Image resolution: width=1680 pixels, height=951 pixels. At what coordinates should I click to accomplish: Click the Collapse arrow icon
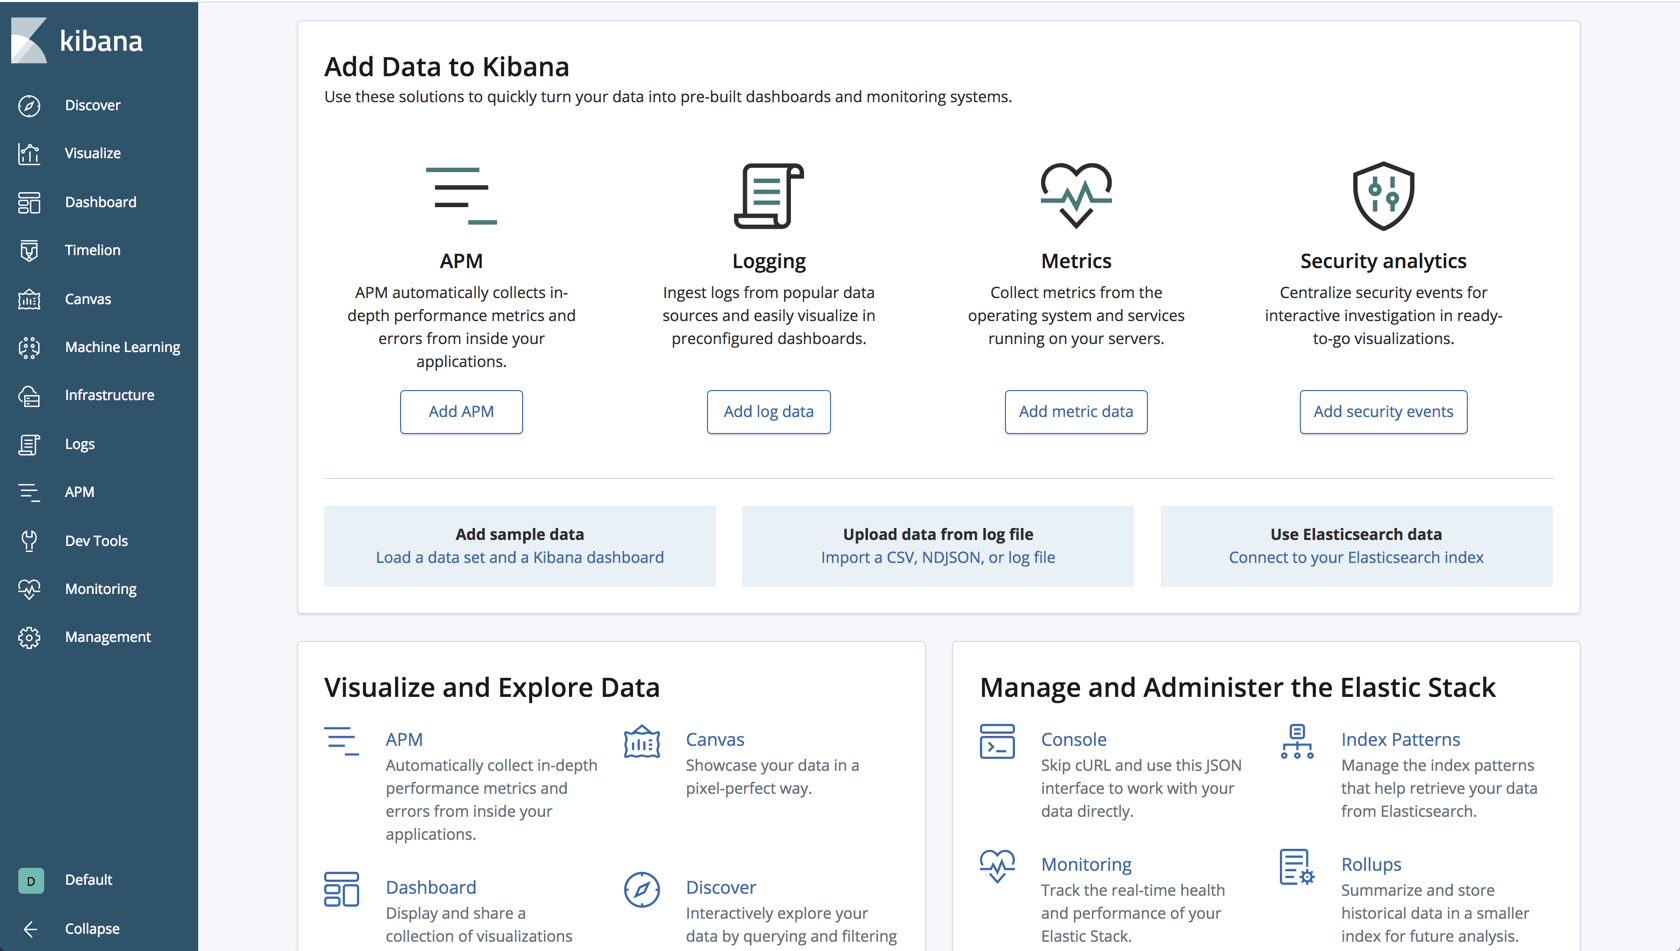click(x=30, y=929)
